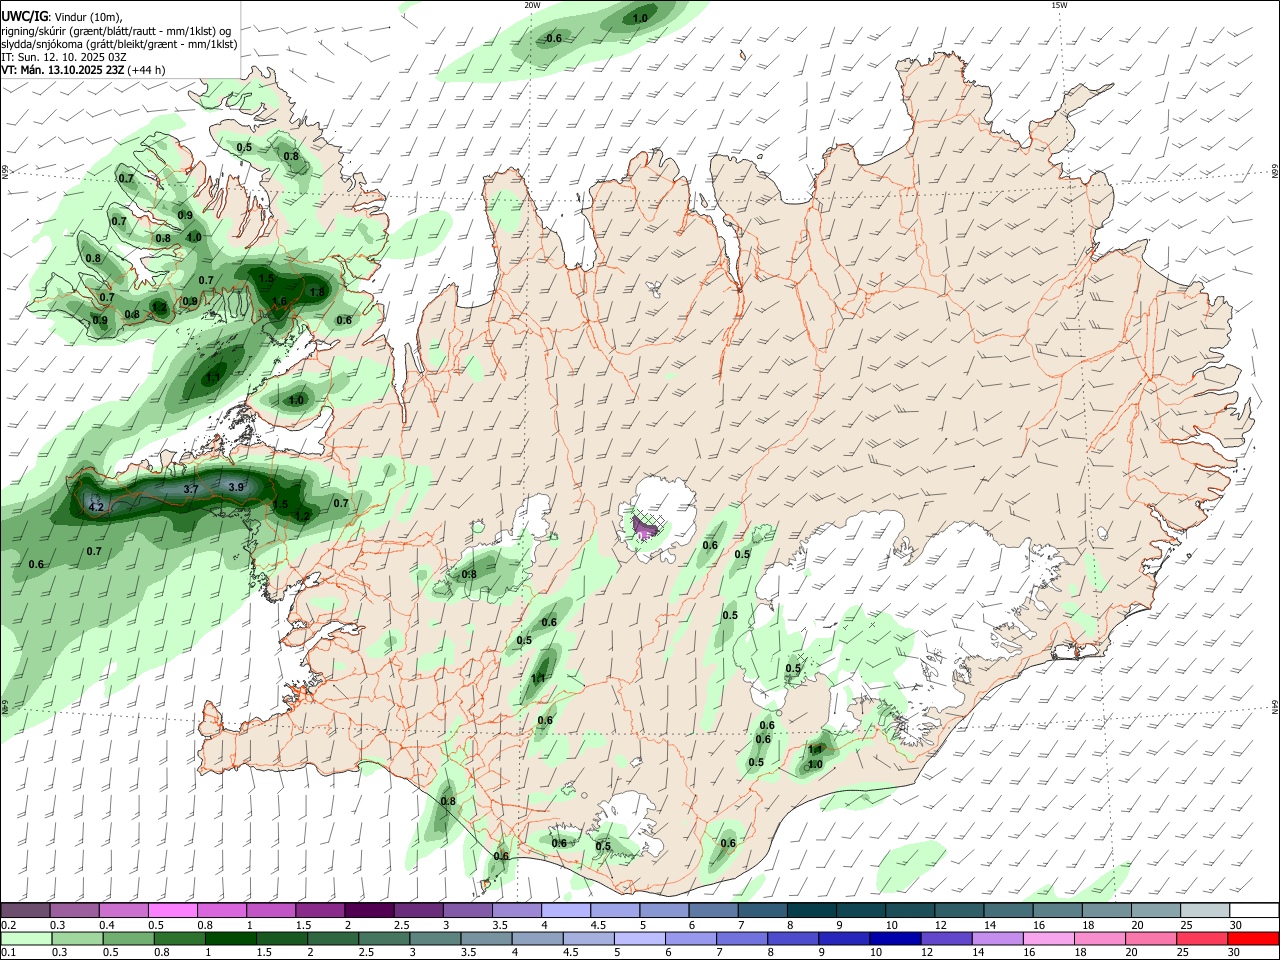Click the rigning/skúrir legend description line

116,30
